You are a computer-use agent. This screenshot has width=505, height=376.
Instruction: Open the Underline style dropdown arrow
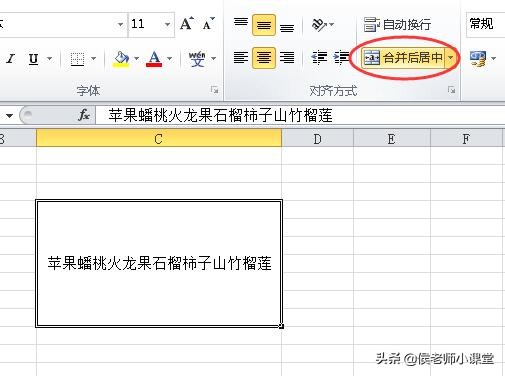point(49,59)
